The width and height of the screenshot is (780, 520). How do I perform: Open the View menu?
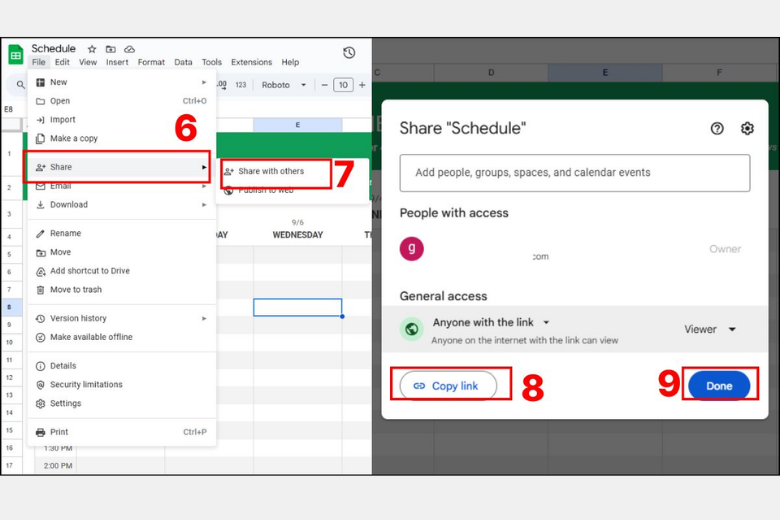coord(88,62)
